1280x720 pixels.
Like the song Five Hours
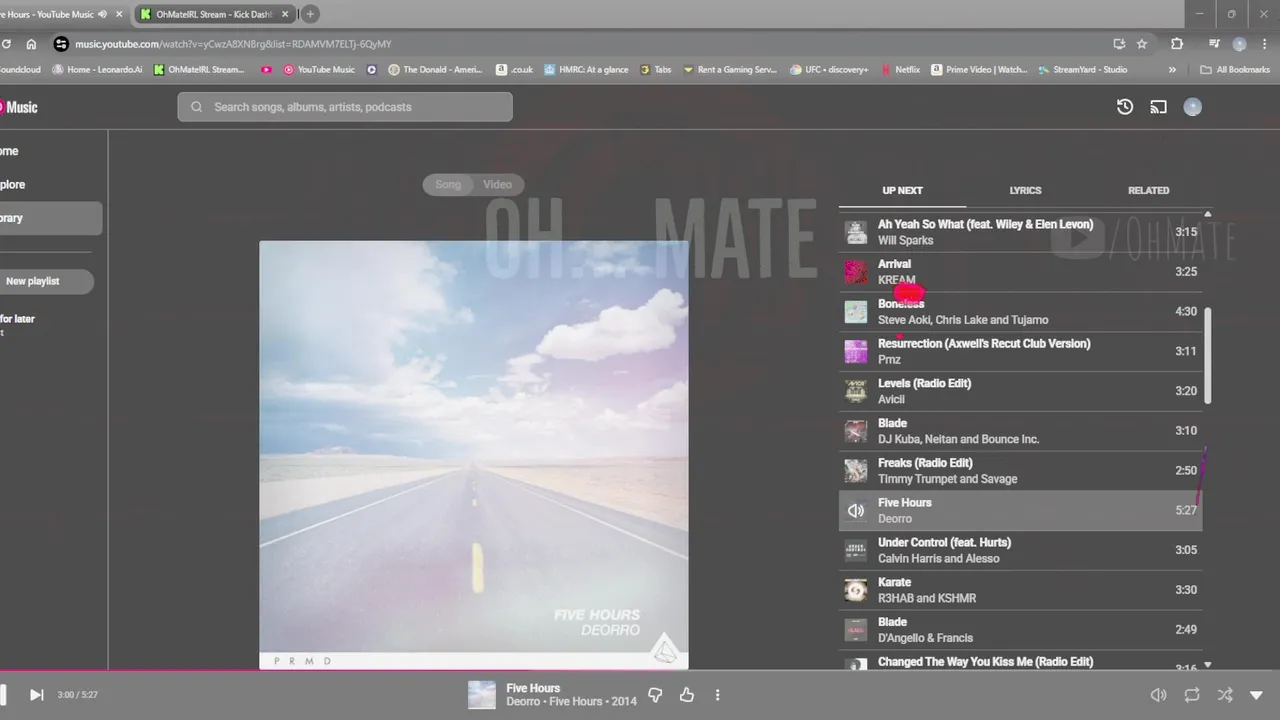[687, 694]
